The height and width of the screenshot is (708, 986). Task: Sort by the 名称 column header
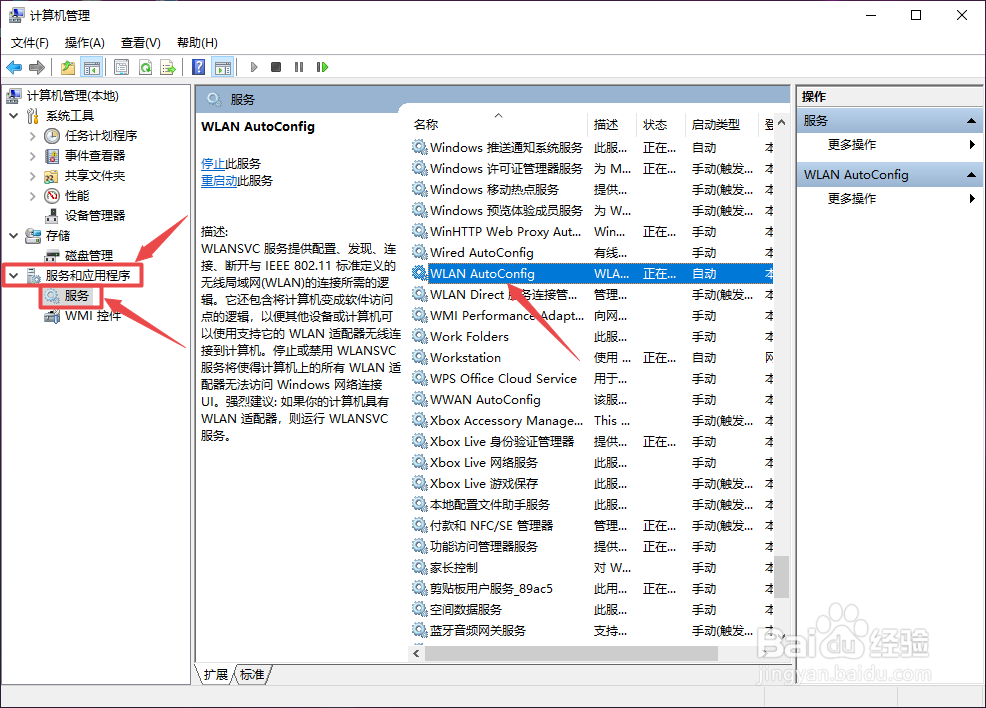(498, 124)
